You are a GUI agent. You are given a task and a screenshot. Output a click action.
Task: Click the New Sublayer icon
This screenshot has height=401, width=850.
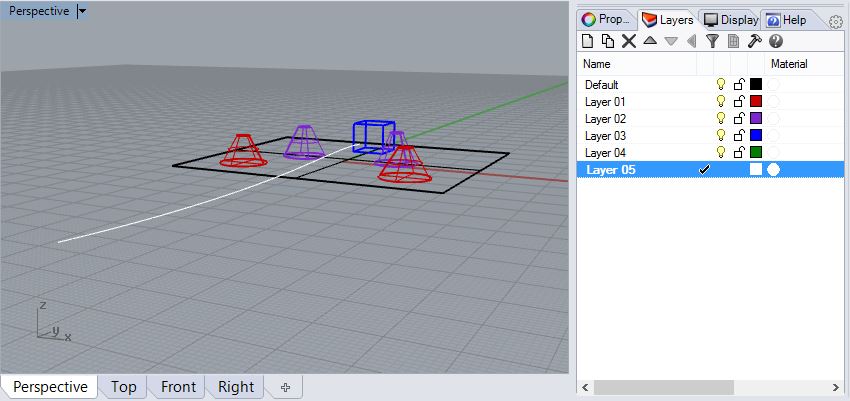pyautogui.click(x=608, y=41)
